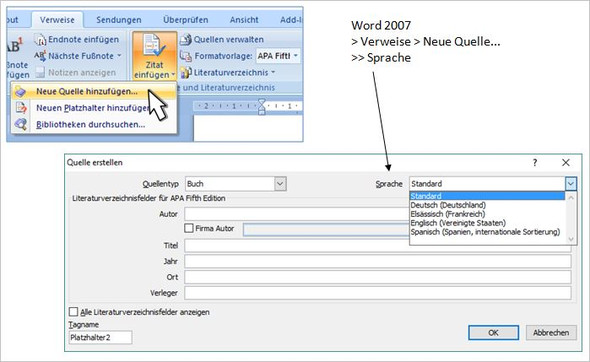Click the Literaturverzeichnis icon
This screenshot has width=590, height=362.
pyautogui.click(x=186, y=72)
